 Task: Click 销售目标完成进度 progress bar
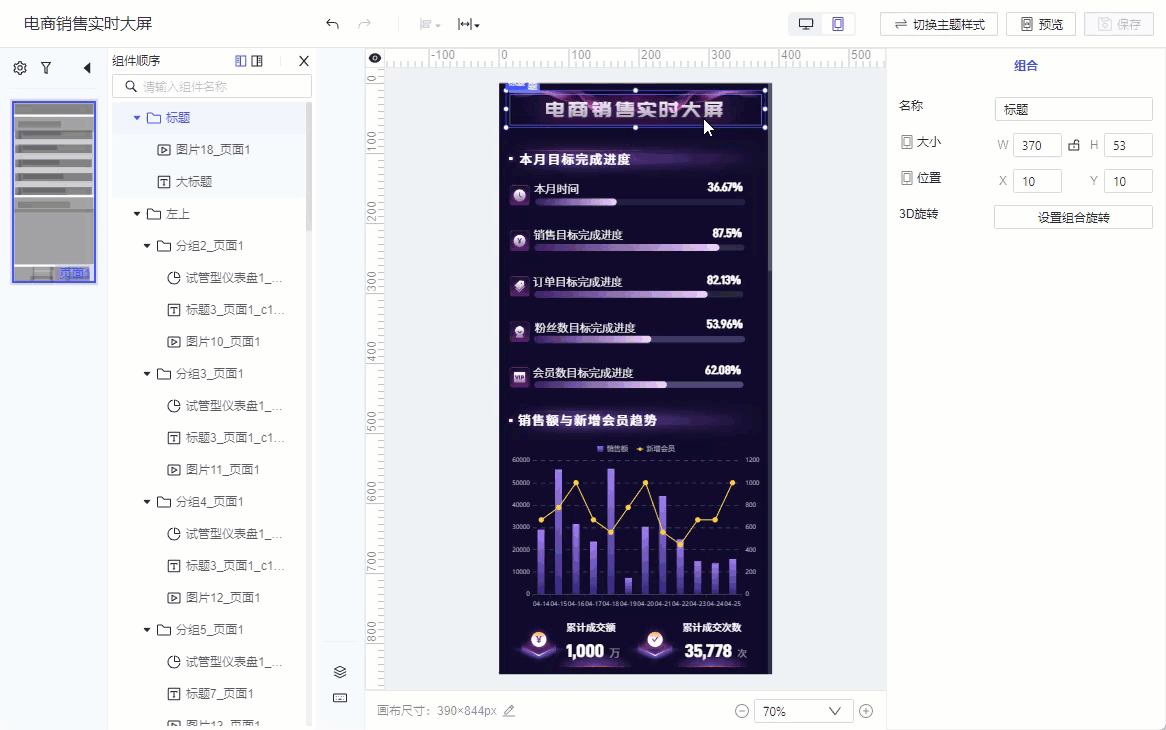point(640,248)
